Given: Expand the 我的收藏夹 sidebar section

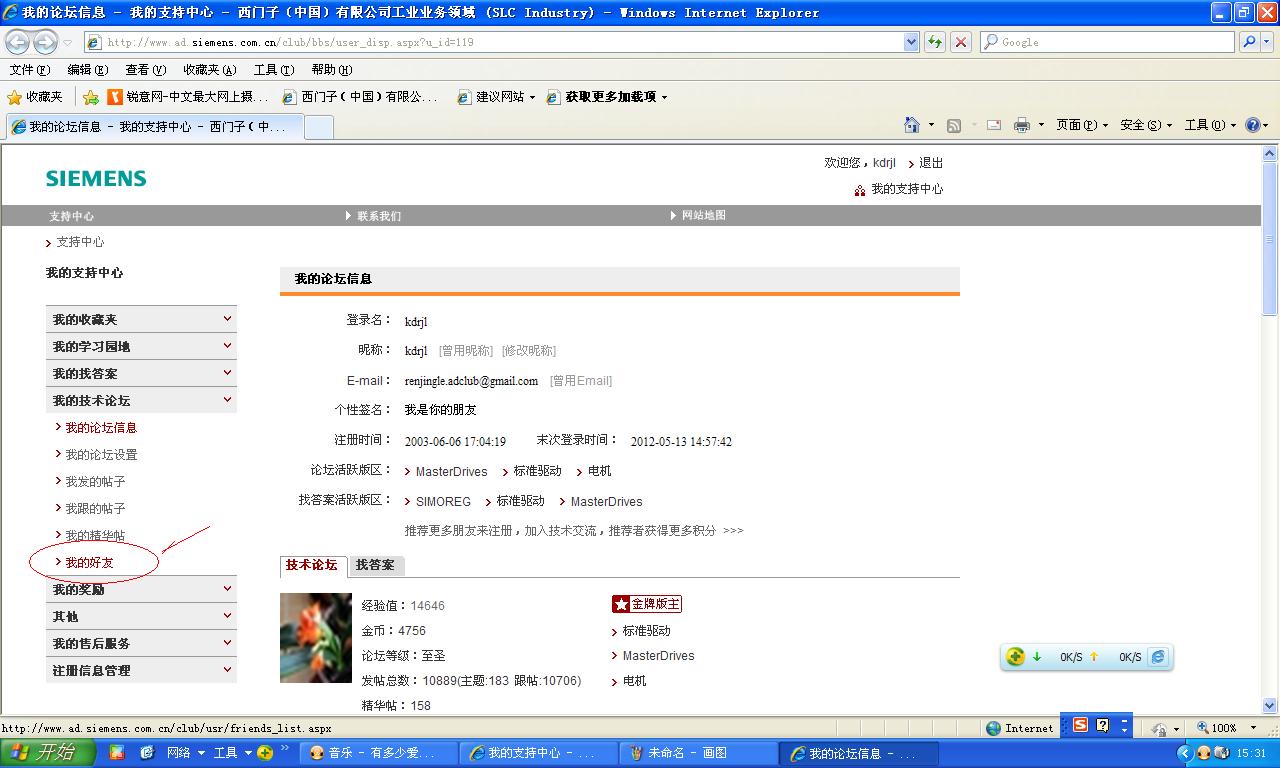Looking at the screenshot, I should click(x=141, y=319).
